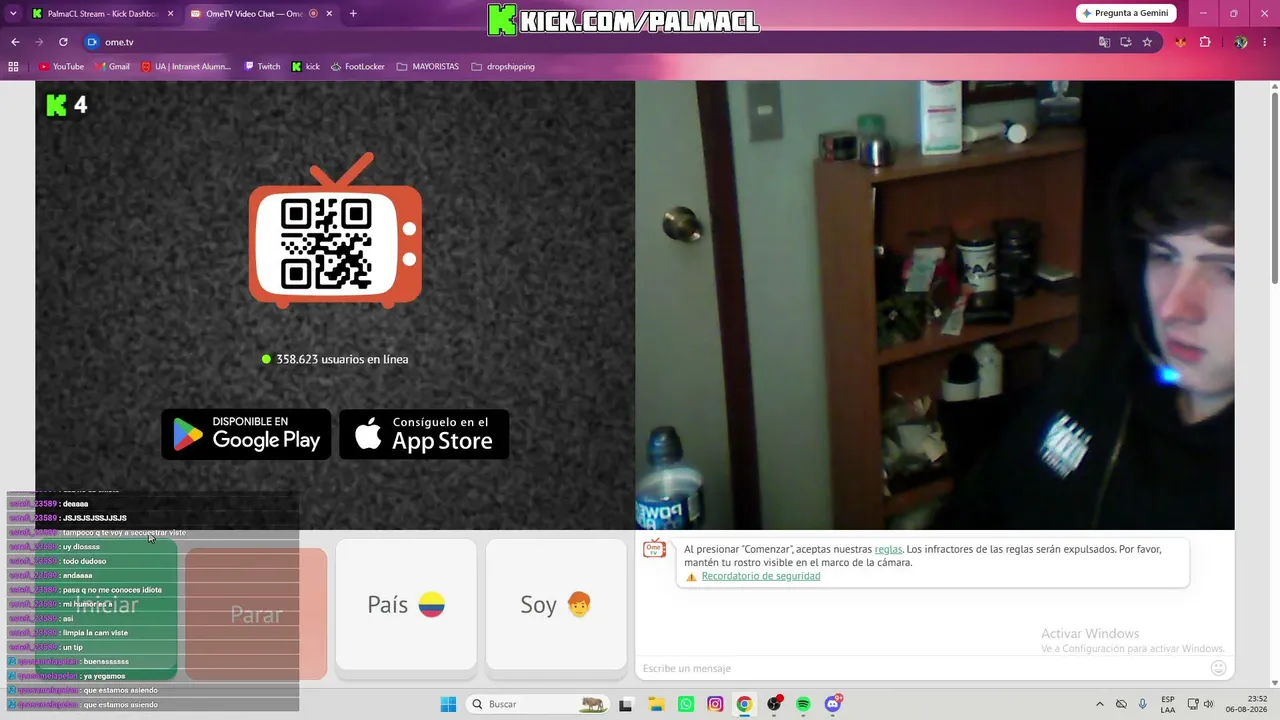This screenshot has height=720, width=1280.
Task: Open the Chrome profile avatar menu
Action: tap(1241, 42)
